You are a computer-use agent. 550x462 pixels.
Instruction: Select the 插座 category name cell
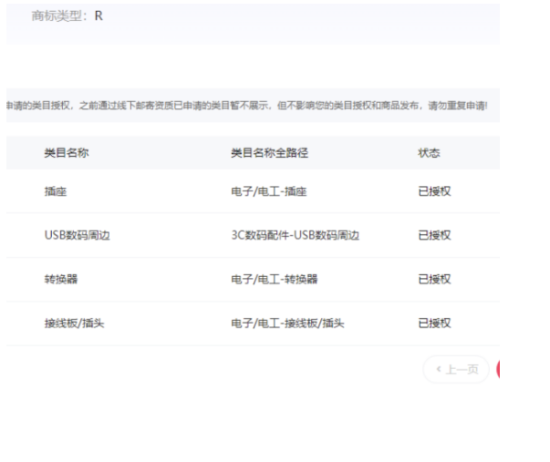click(55, 192)
